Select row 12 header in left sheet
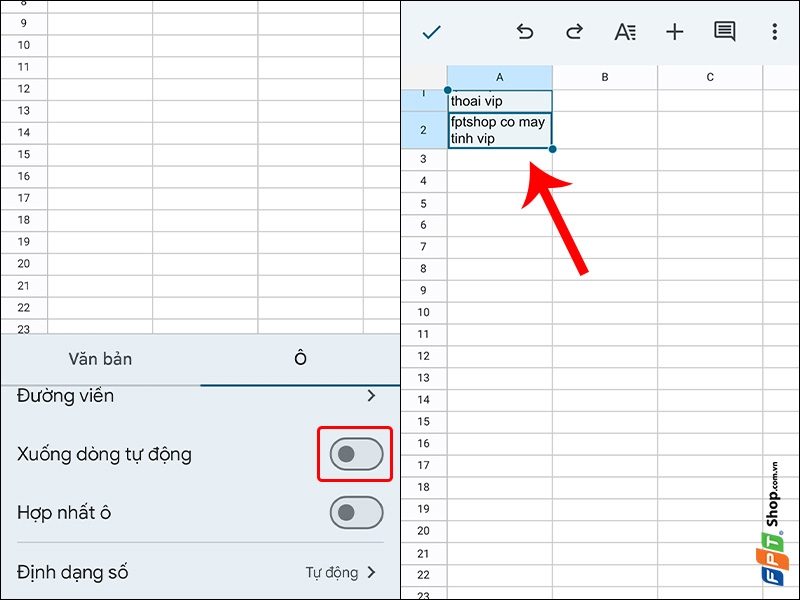Screen dimensions: 800x600 pos(24,89)
